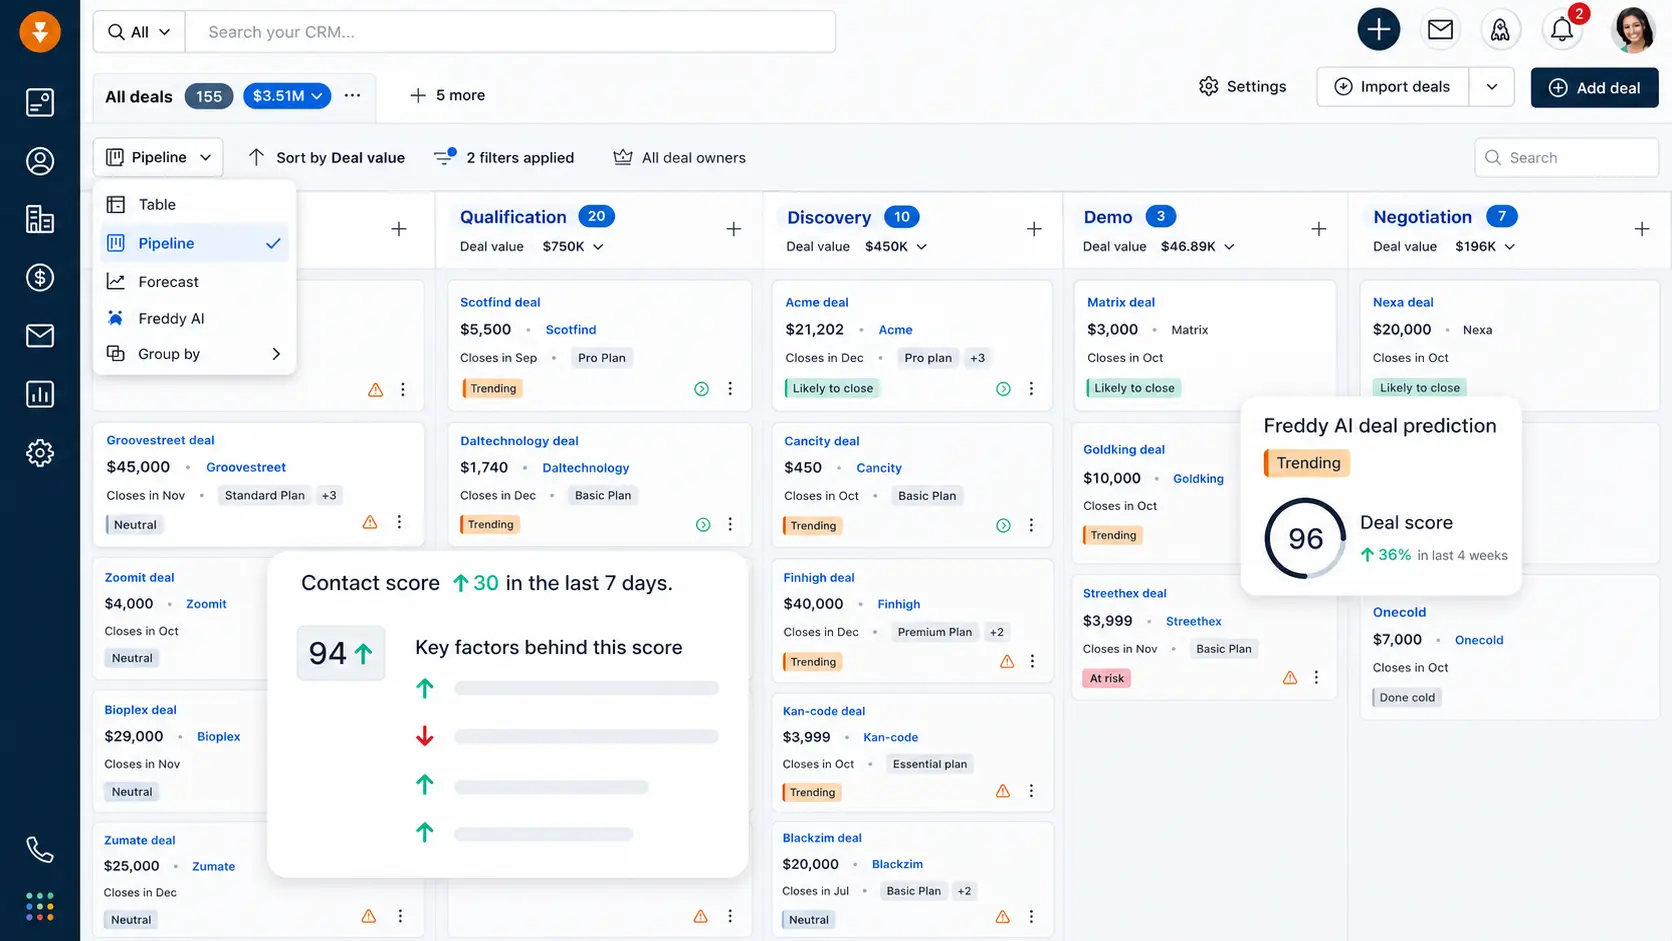1672x941 pixels.
Task: Expand the Group by submenu
Action: point(194,354)
